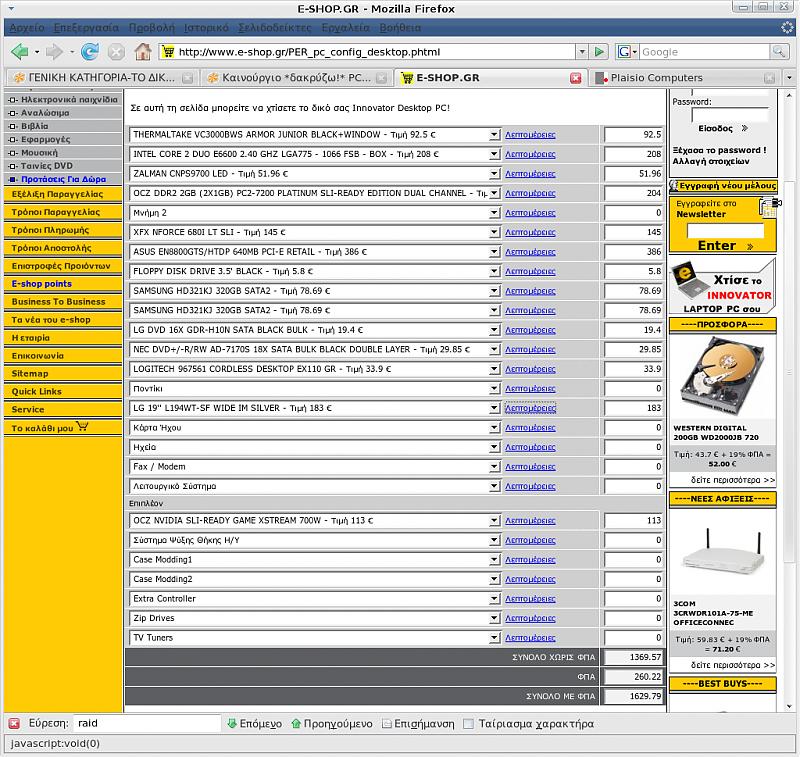This screenshot has width=800, height=757.
Task: Click the newsletter Enter button
Action: click(x=724, y=245)
